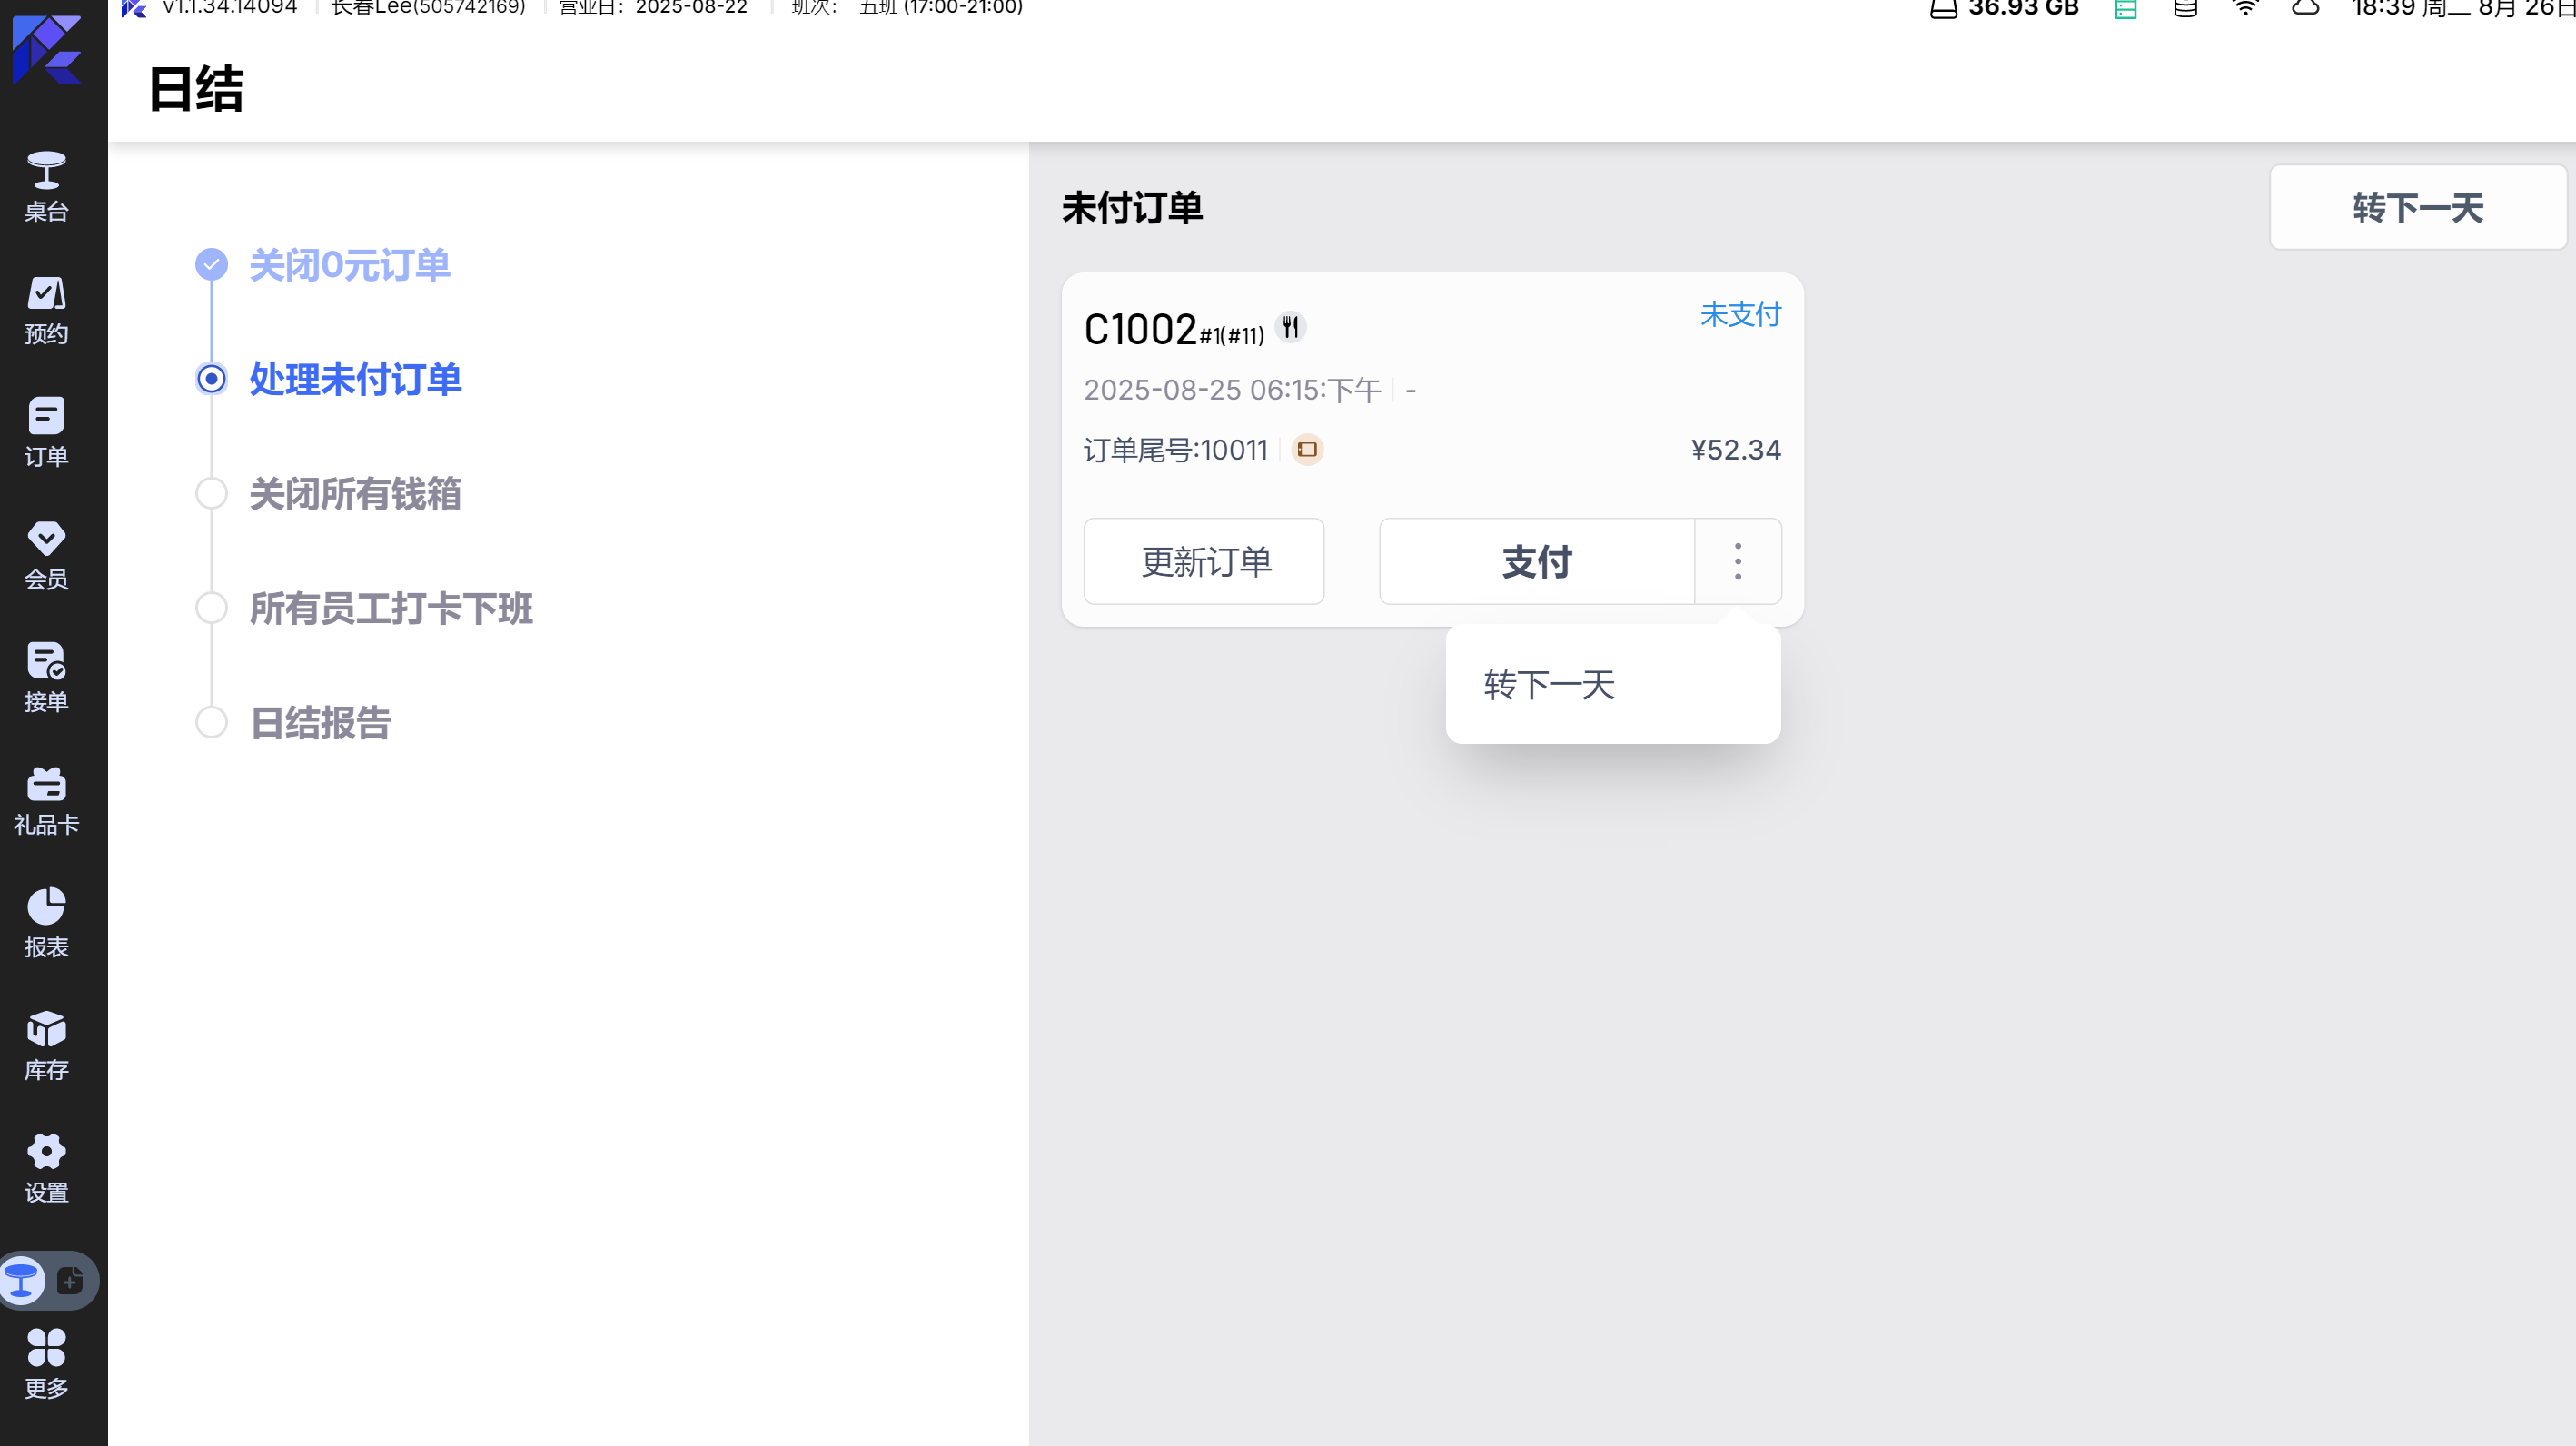Collapse the three-dot menu beside 支付
This screenshot has width=2576, height=1446.
tap(1737, 562)
